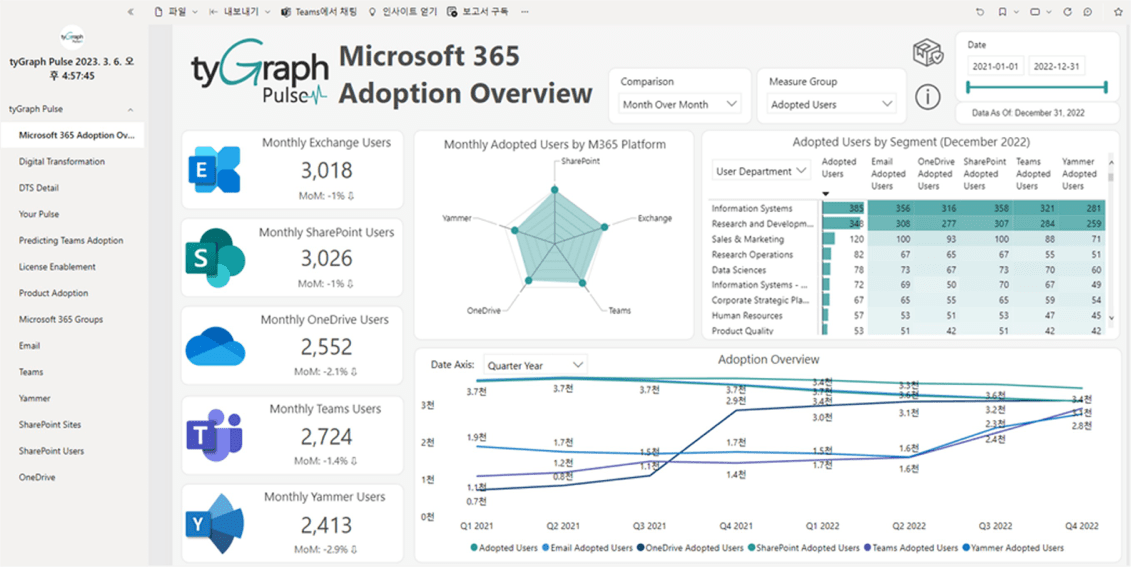Click the OneDrive cloud icon

pos(215,346)
